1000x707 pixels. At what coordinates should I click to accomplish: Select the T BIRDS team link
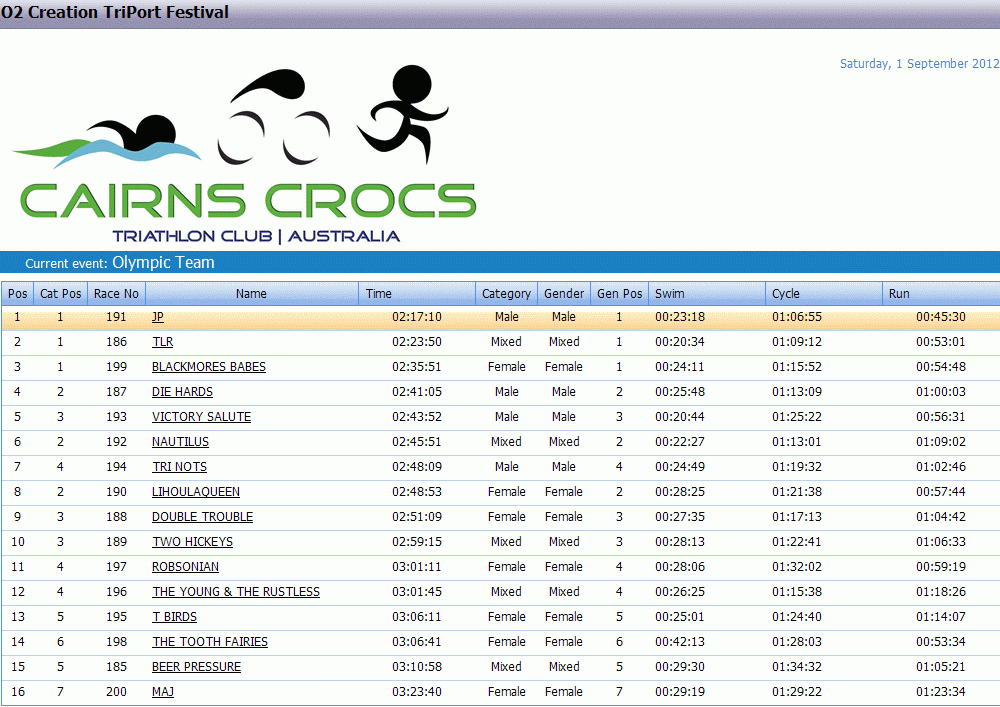pyautogui.click(x=174, y=616)
